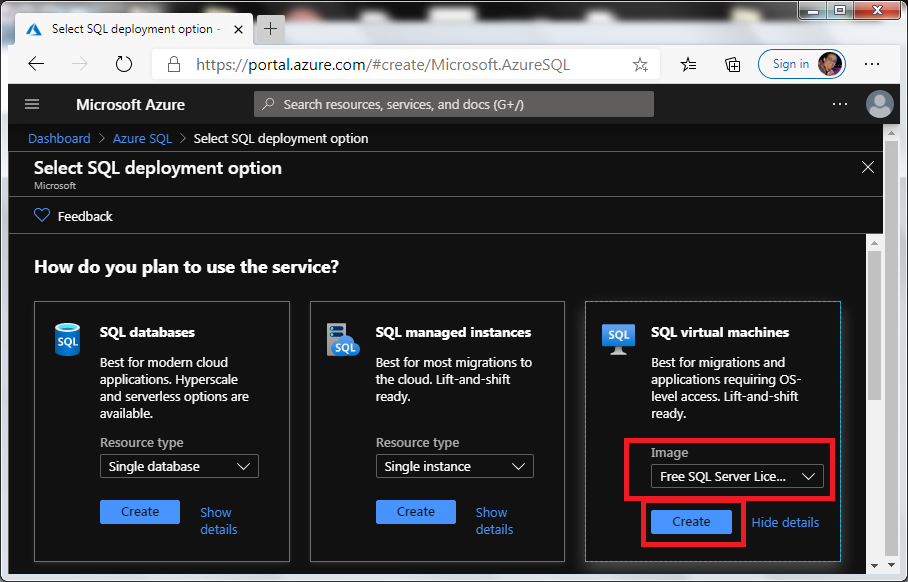Open the Single instance resource type dropdown
Screen dimensions: 908x582
454,466
